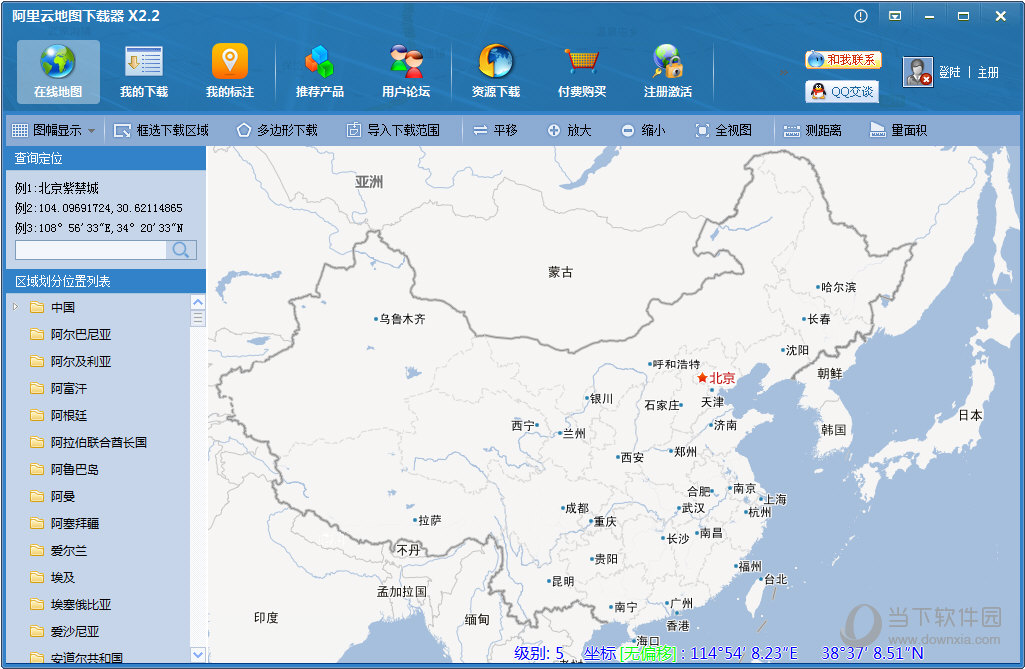Select the 框选下载区域 box selection tool

(161, 131)
